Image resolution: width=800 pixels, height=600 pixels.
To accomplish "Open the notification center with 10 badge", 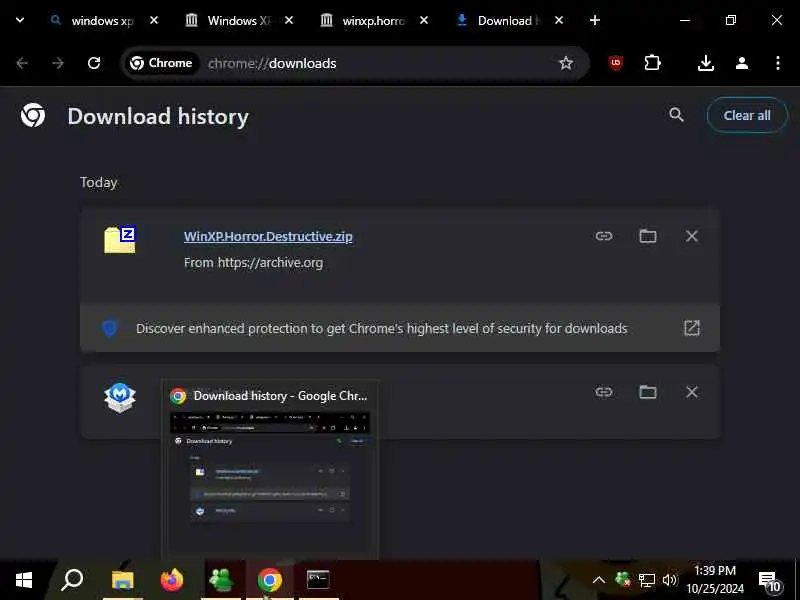I will click(769, 581).
